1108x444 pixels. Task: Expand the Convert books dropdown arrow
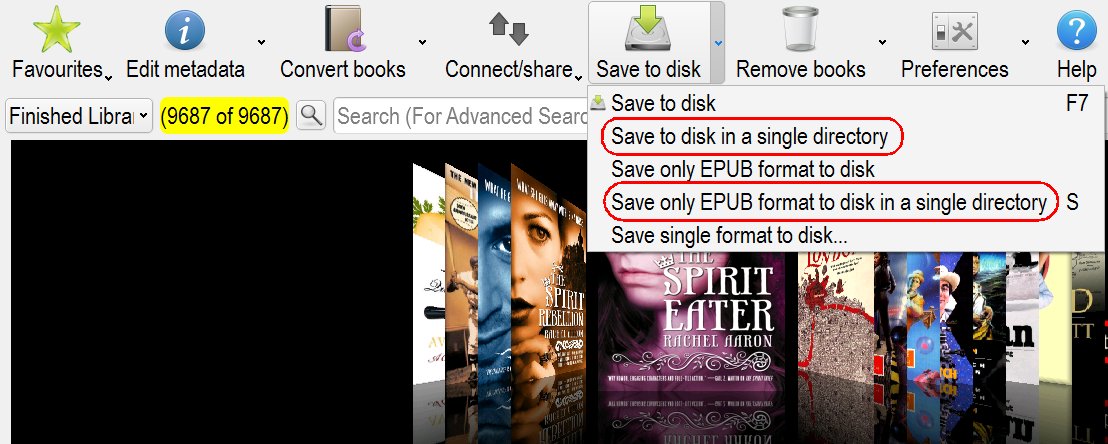[x=422, y=42]
